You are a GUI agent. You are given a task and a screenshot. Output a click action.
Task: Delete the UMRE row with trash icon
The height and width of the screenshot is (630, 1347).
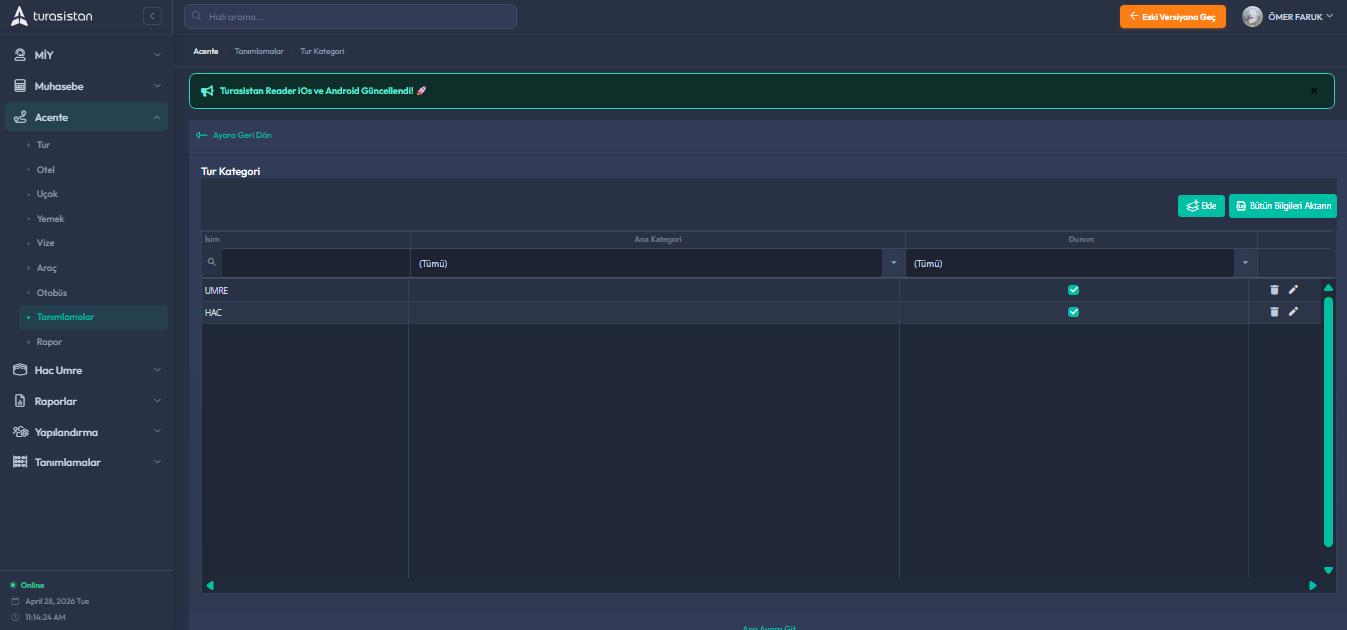[1274, 290]
